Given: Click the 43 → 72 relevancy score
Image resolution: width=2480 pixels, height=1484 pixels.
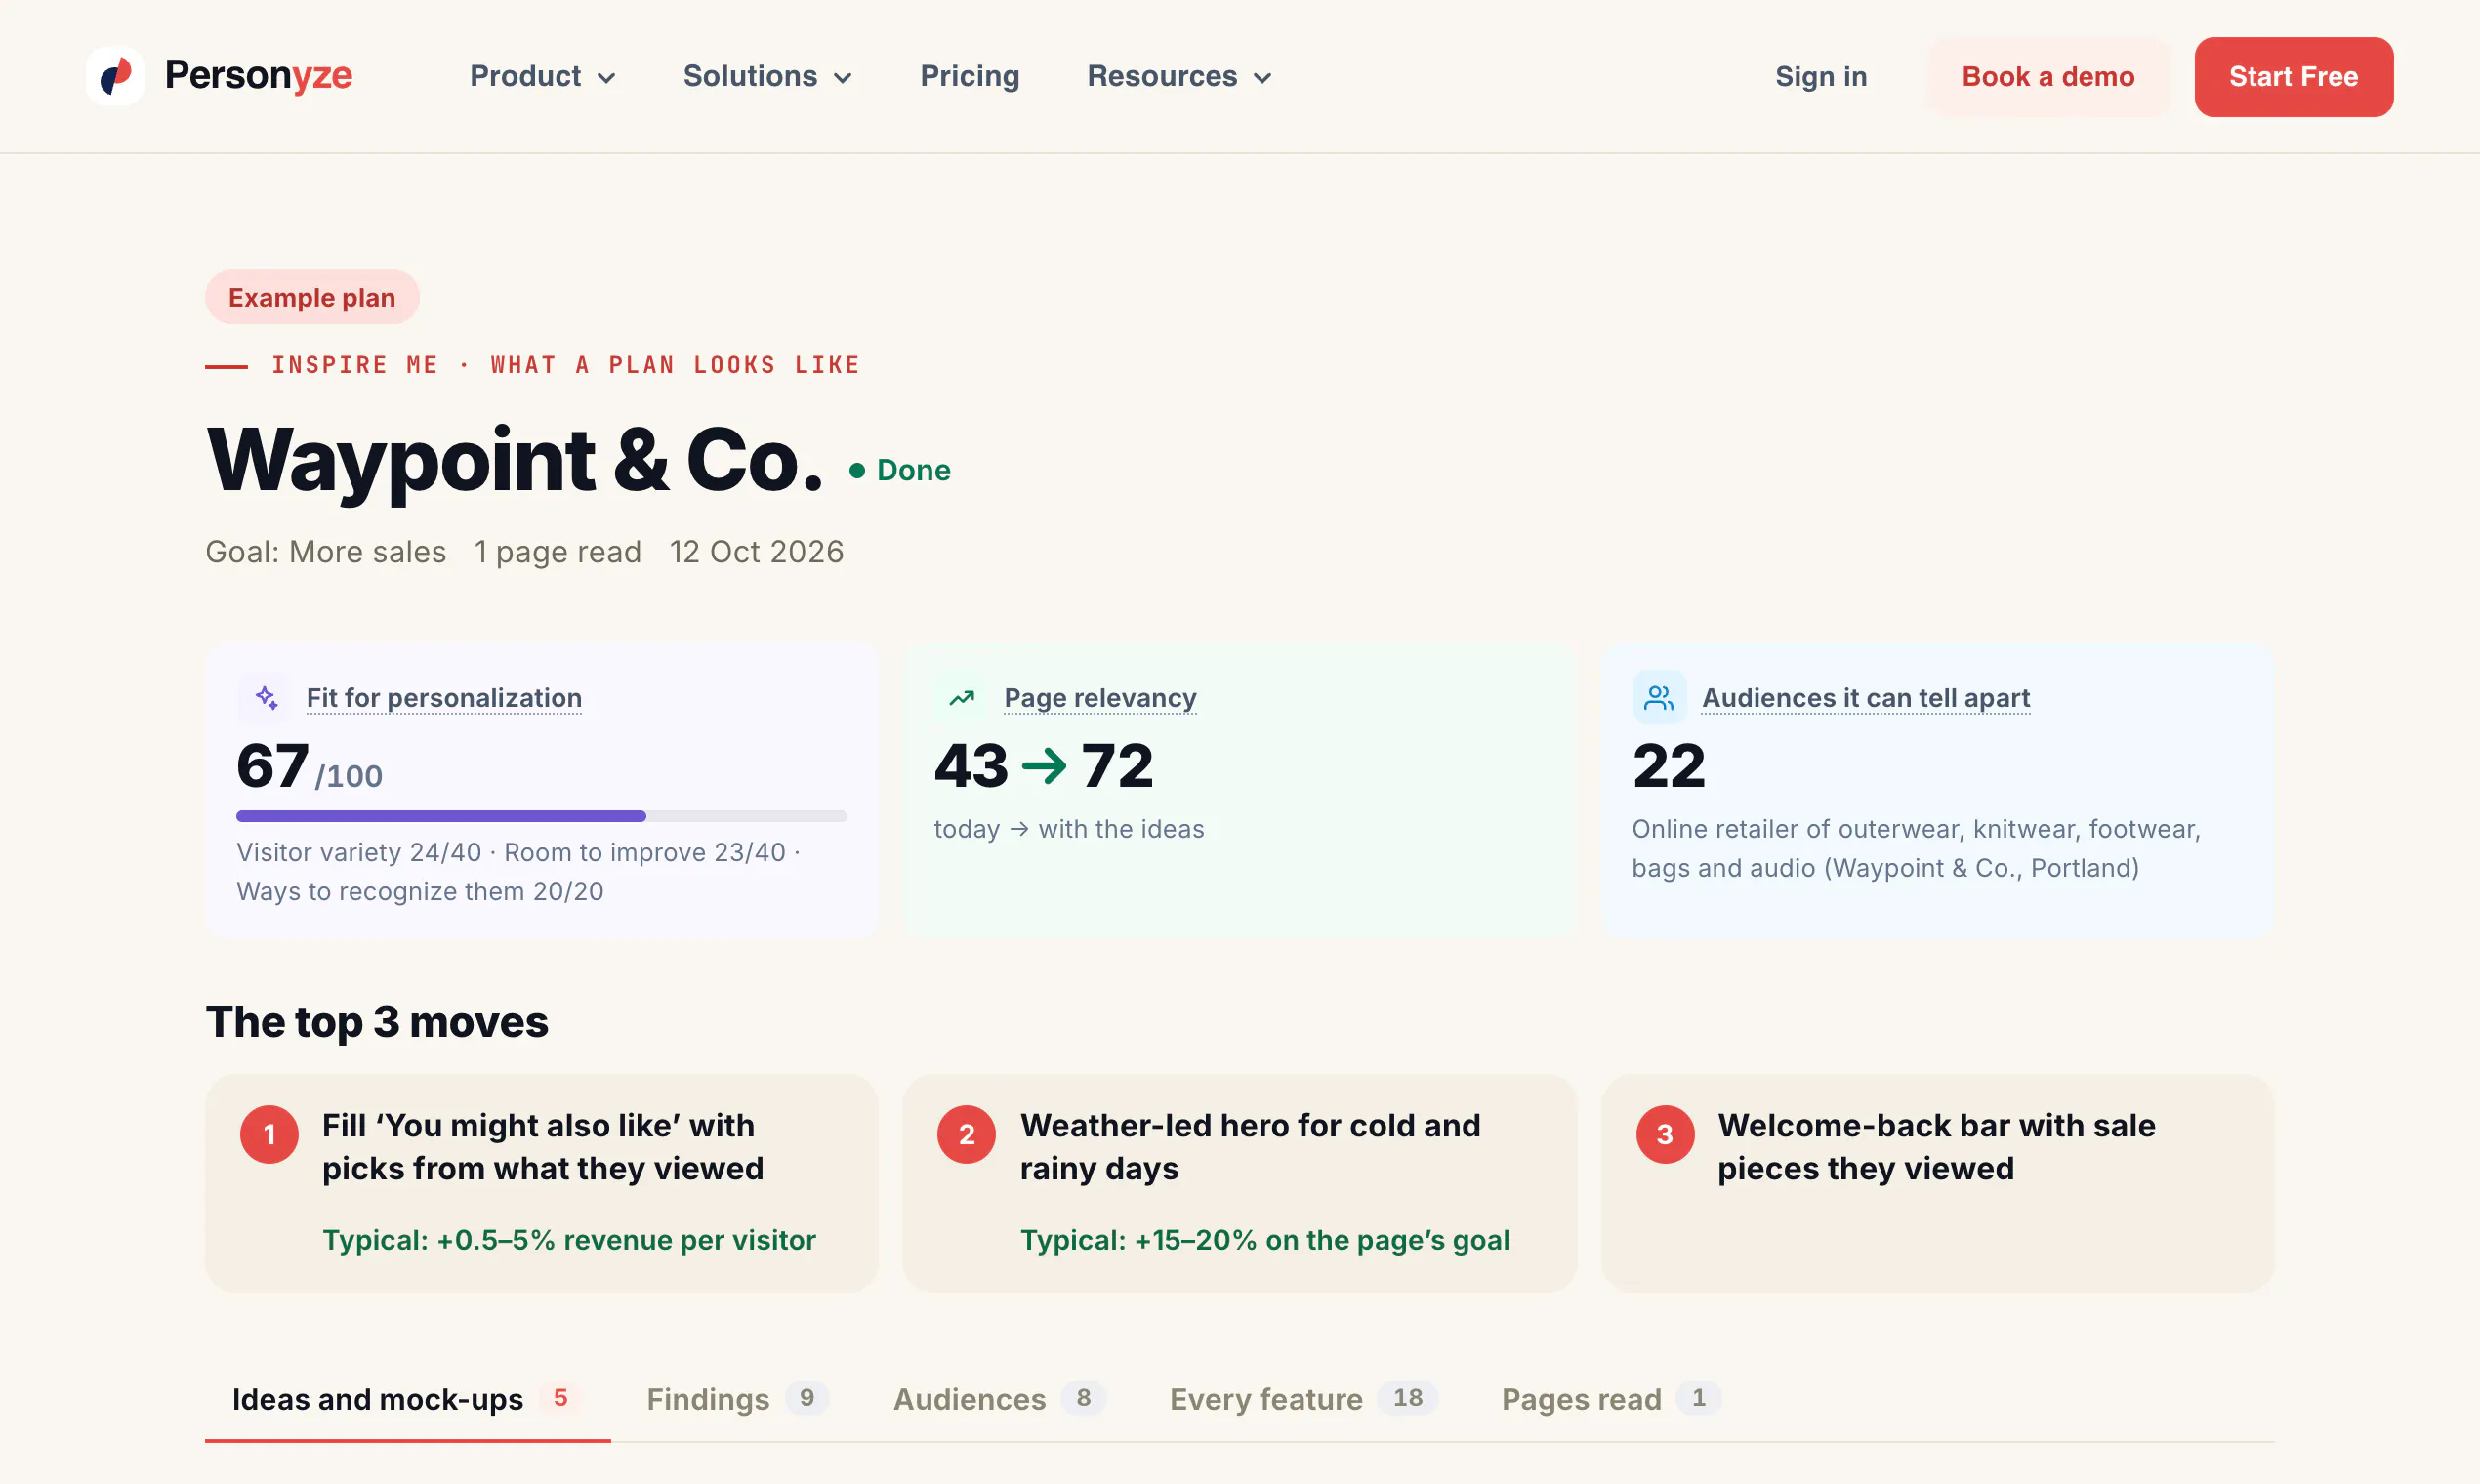Looking at the screenshot, I should coord(1043,766).
